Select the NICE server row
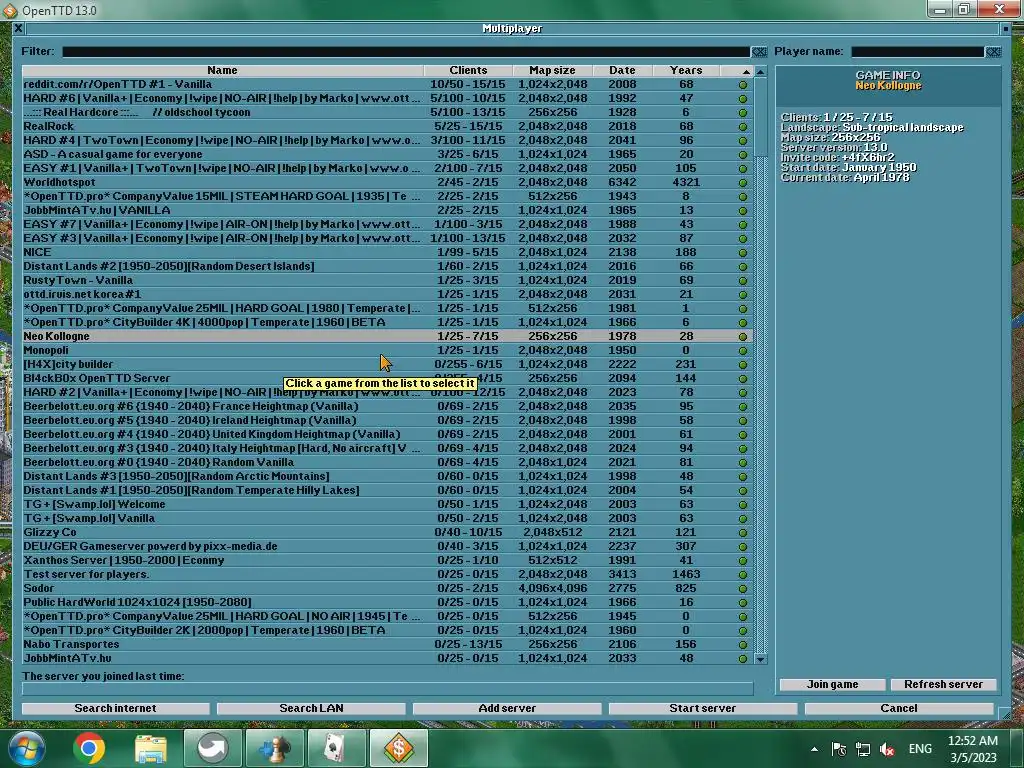This screenshot has height=768, width=1024. coord(387,253)
